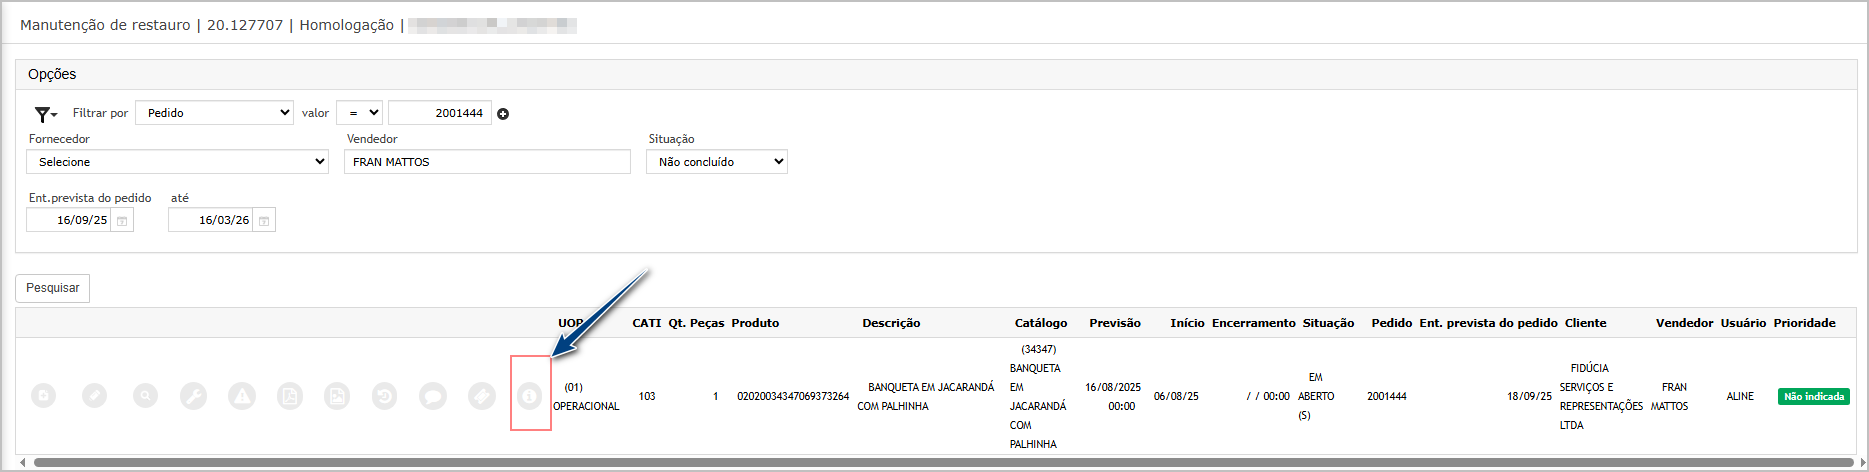The image size is (1869, 472).
Task: Click the history clock icon in the row
Action: pyautogui.click(x=384, y=397)
